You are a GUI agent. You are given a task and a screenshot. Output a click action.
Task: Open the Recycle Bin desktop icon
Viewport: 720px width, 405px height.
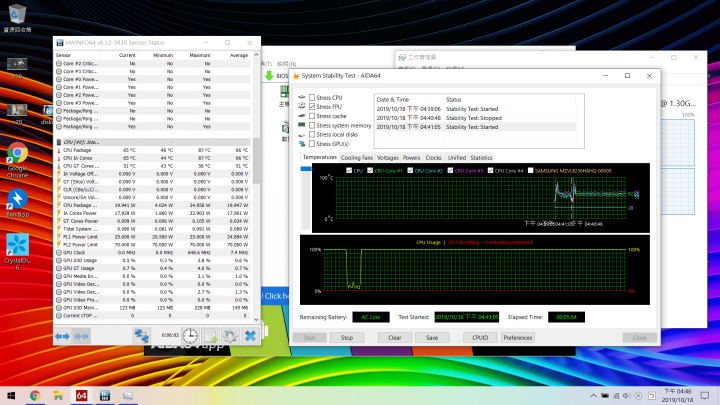pos(17,18)
